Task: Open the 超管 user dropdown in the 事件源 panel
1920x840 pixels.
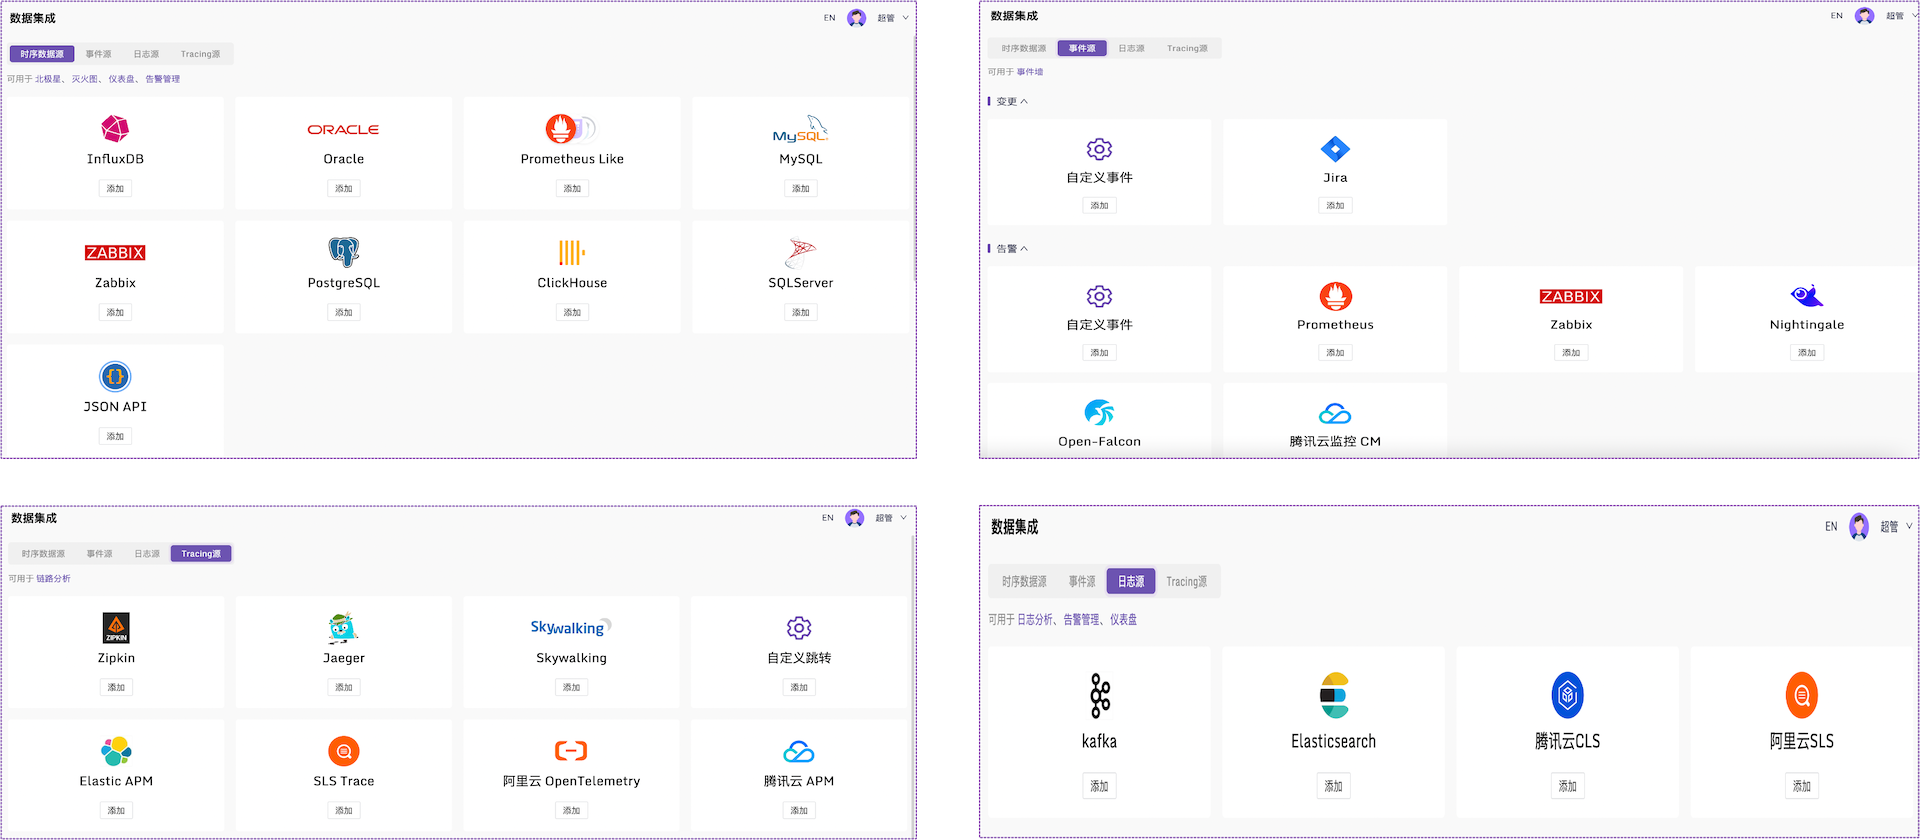Action: tap(1902, 16)
